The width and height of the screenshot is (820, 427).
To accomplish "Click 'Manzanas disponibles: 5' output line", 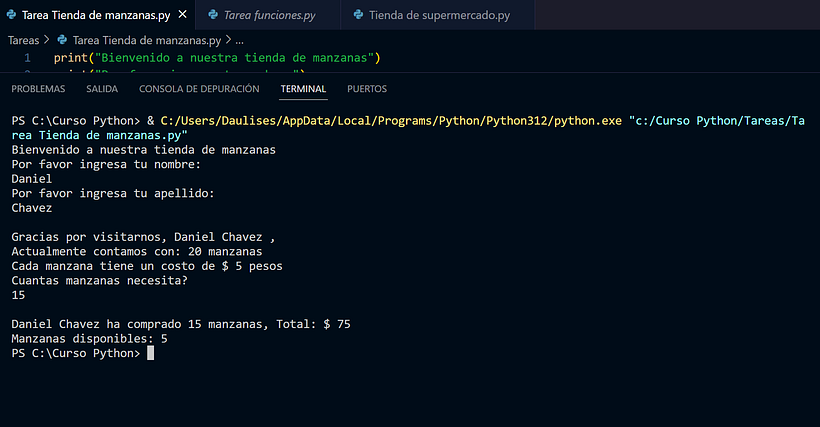I will click(x=89, y=339).
